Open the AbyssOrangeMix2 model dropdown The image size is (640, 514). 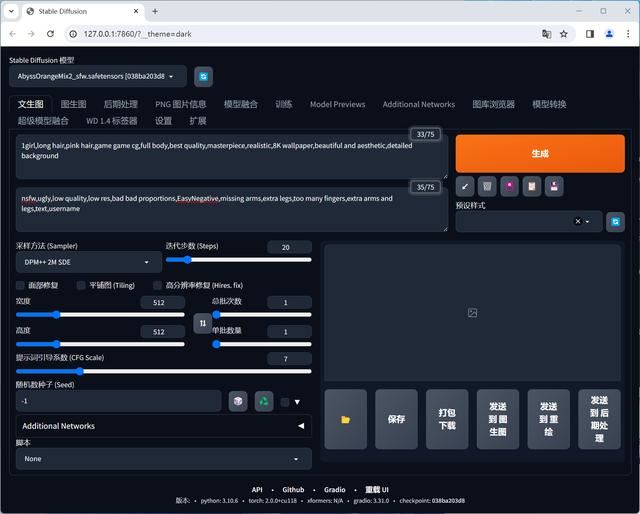98,76
